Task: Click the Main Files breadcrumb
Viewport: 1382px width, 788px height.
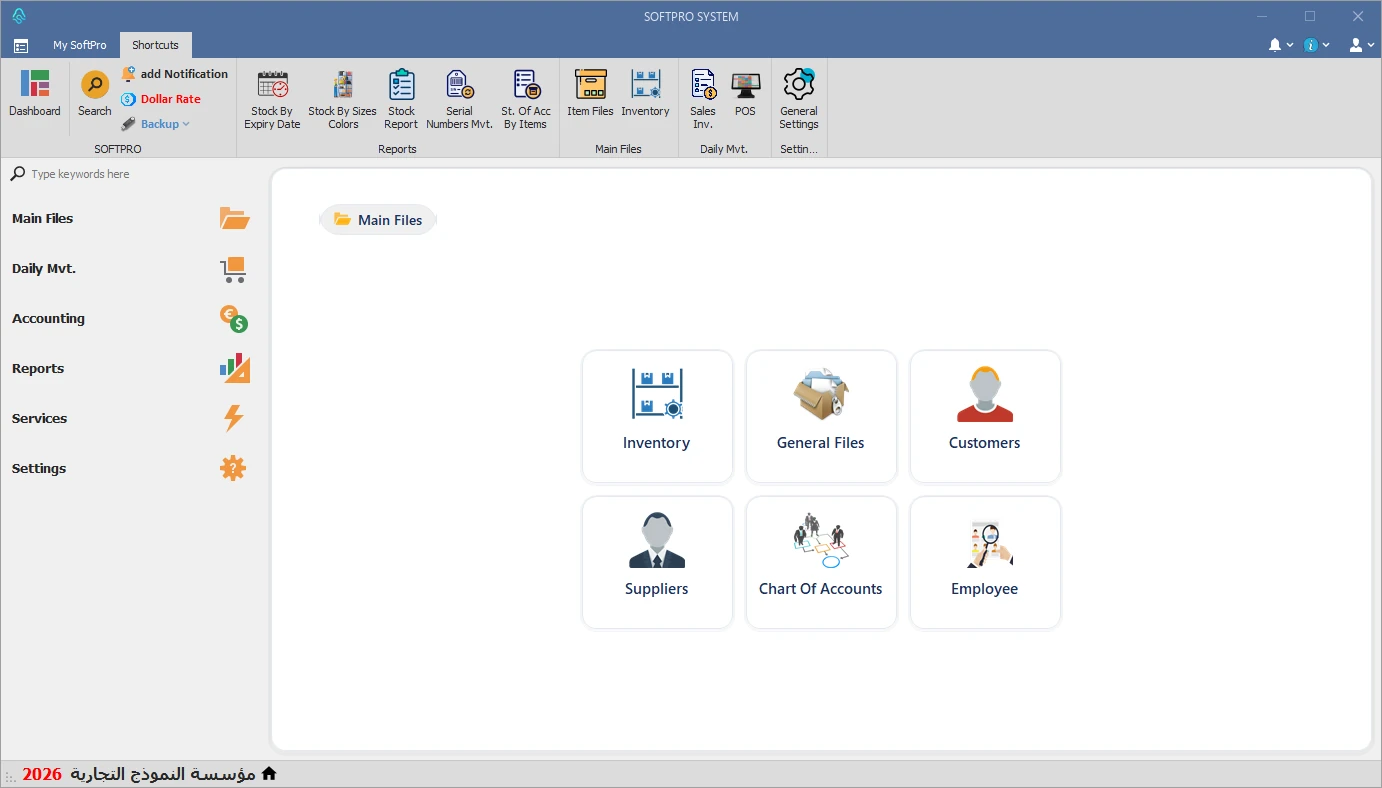Action: pyautogui.click(x=378, y=220)
